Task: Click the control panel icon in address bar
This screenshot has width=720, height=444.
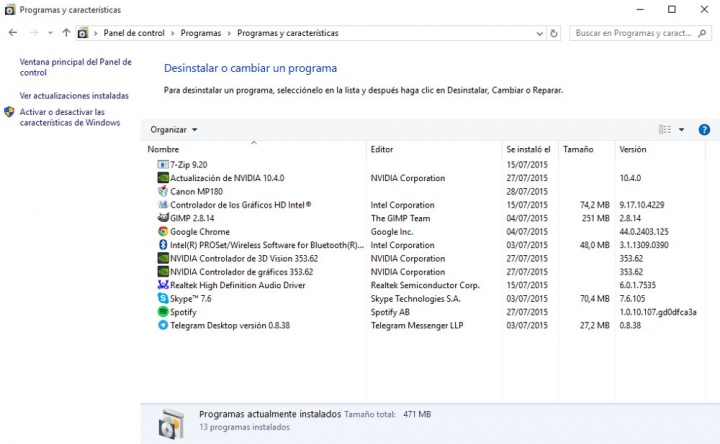Action: pyautogui.click(x=83, y=33)
